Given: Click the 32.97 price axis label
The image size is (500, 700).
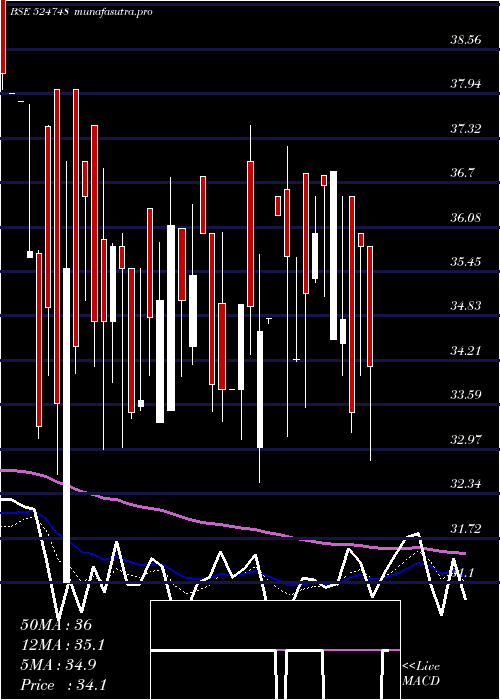Looking at the screenshot, I should point(466,440).
